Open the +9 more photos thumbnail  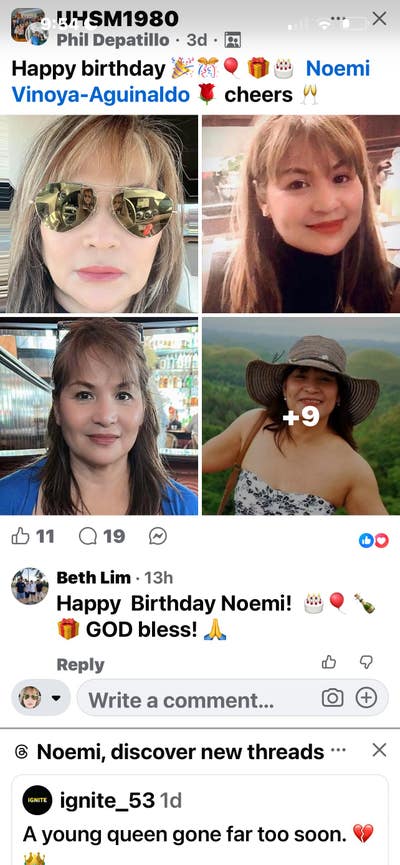[x=301, y=416]
